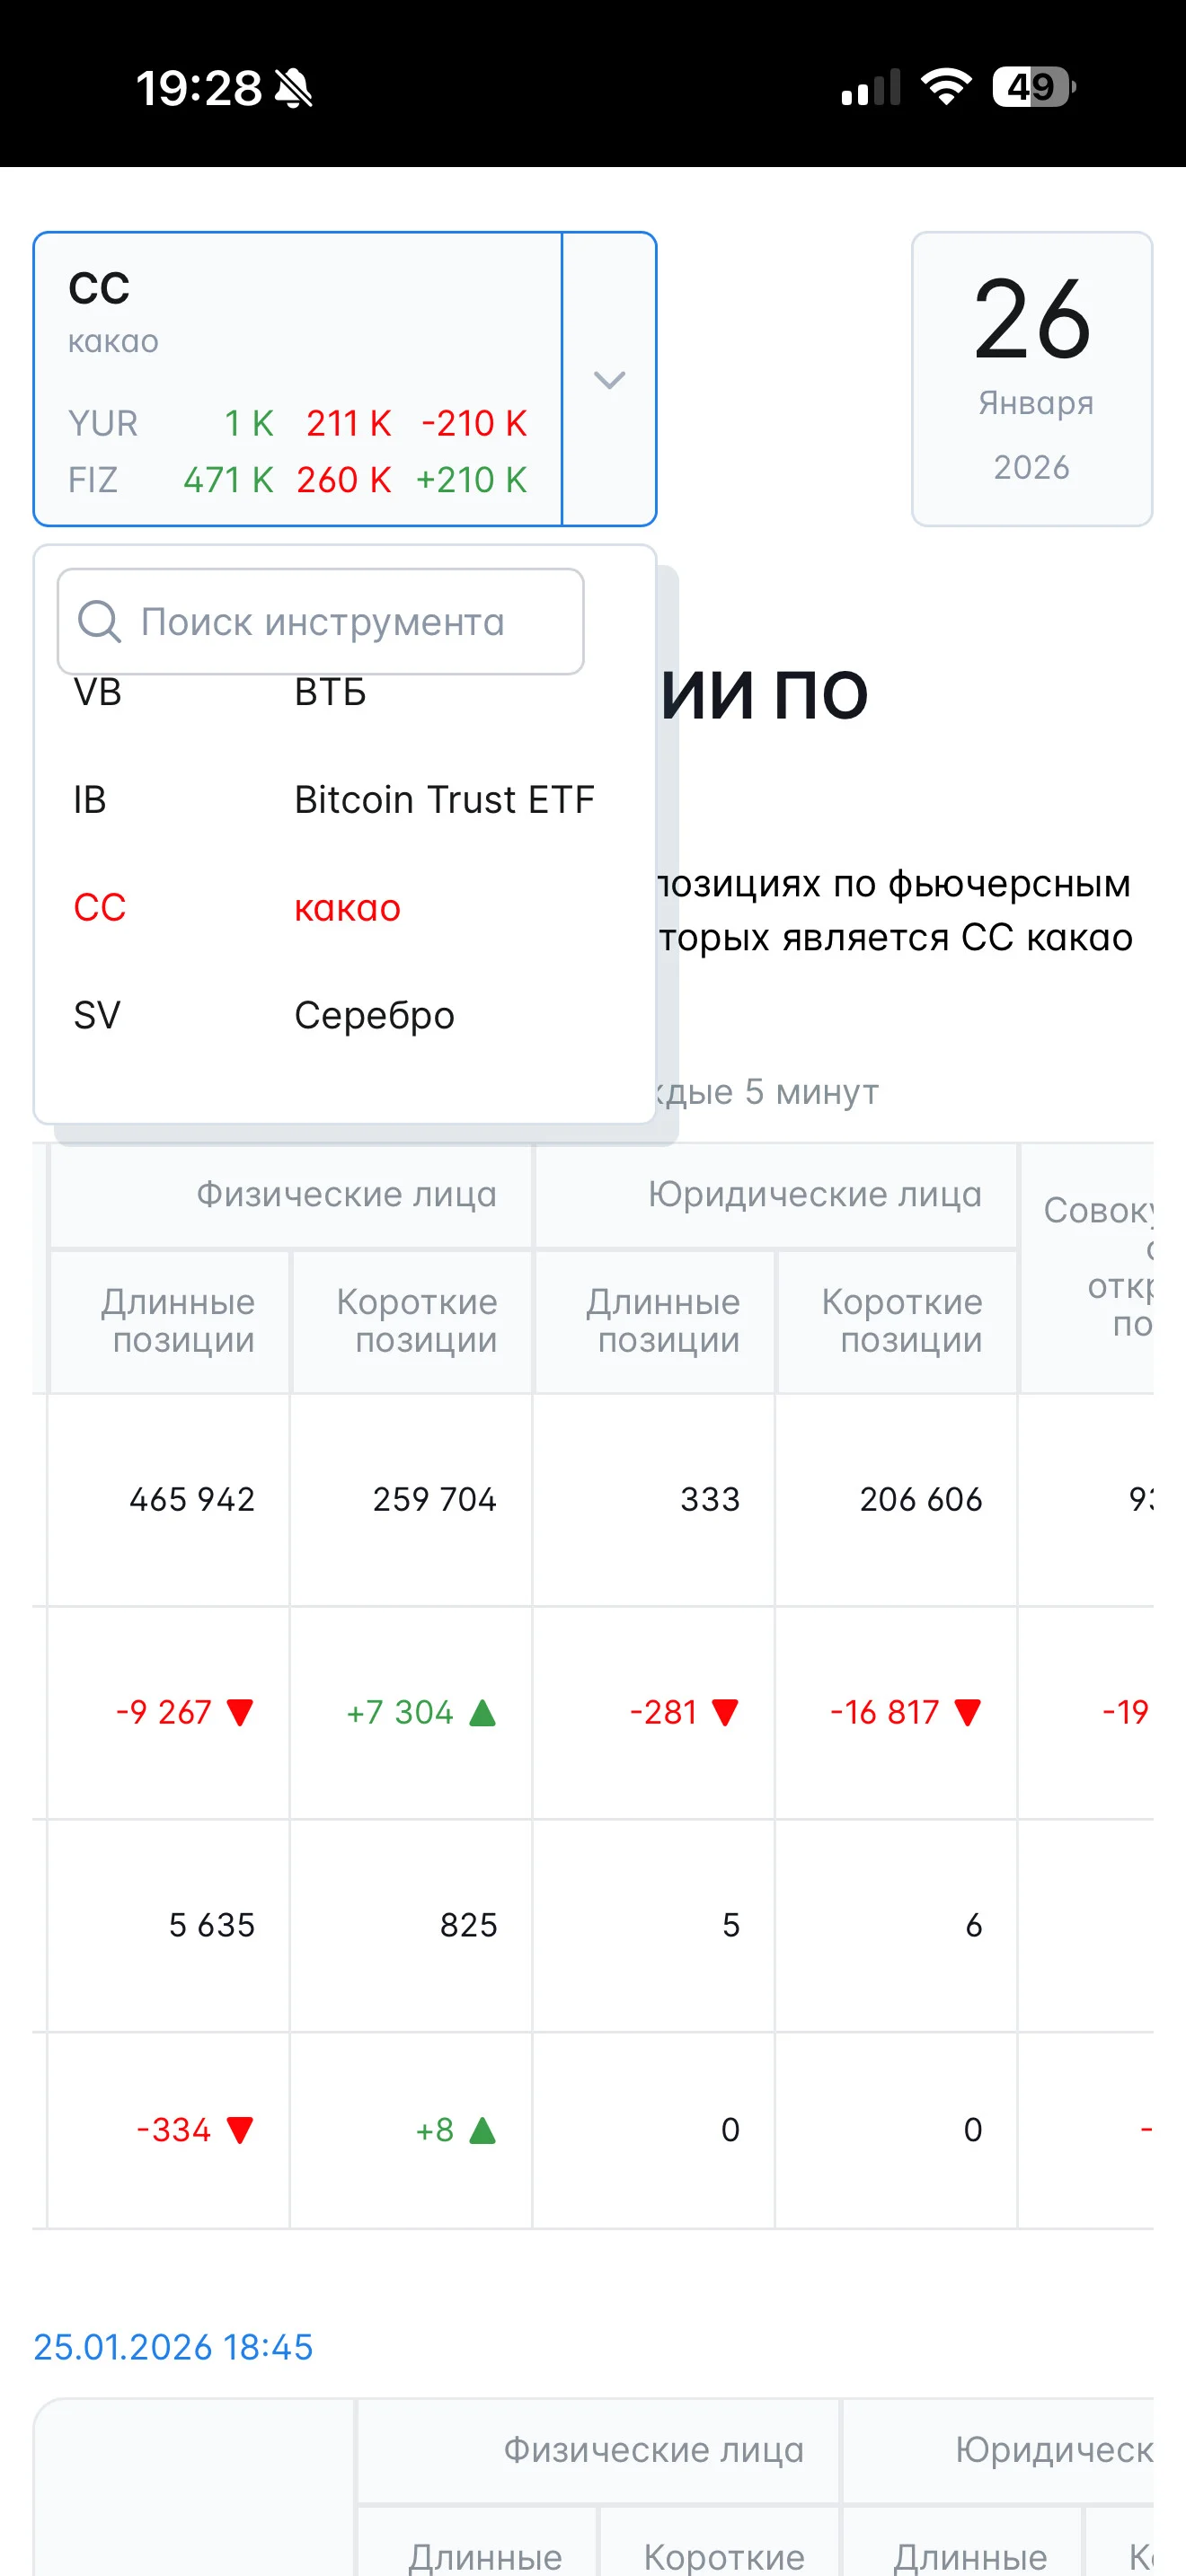Tap the green up arrow beside +7 304
The width and height of the screenshot is (1186, 2576).
click(x=483, y=1713)
